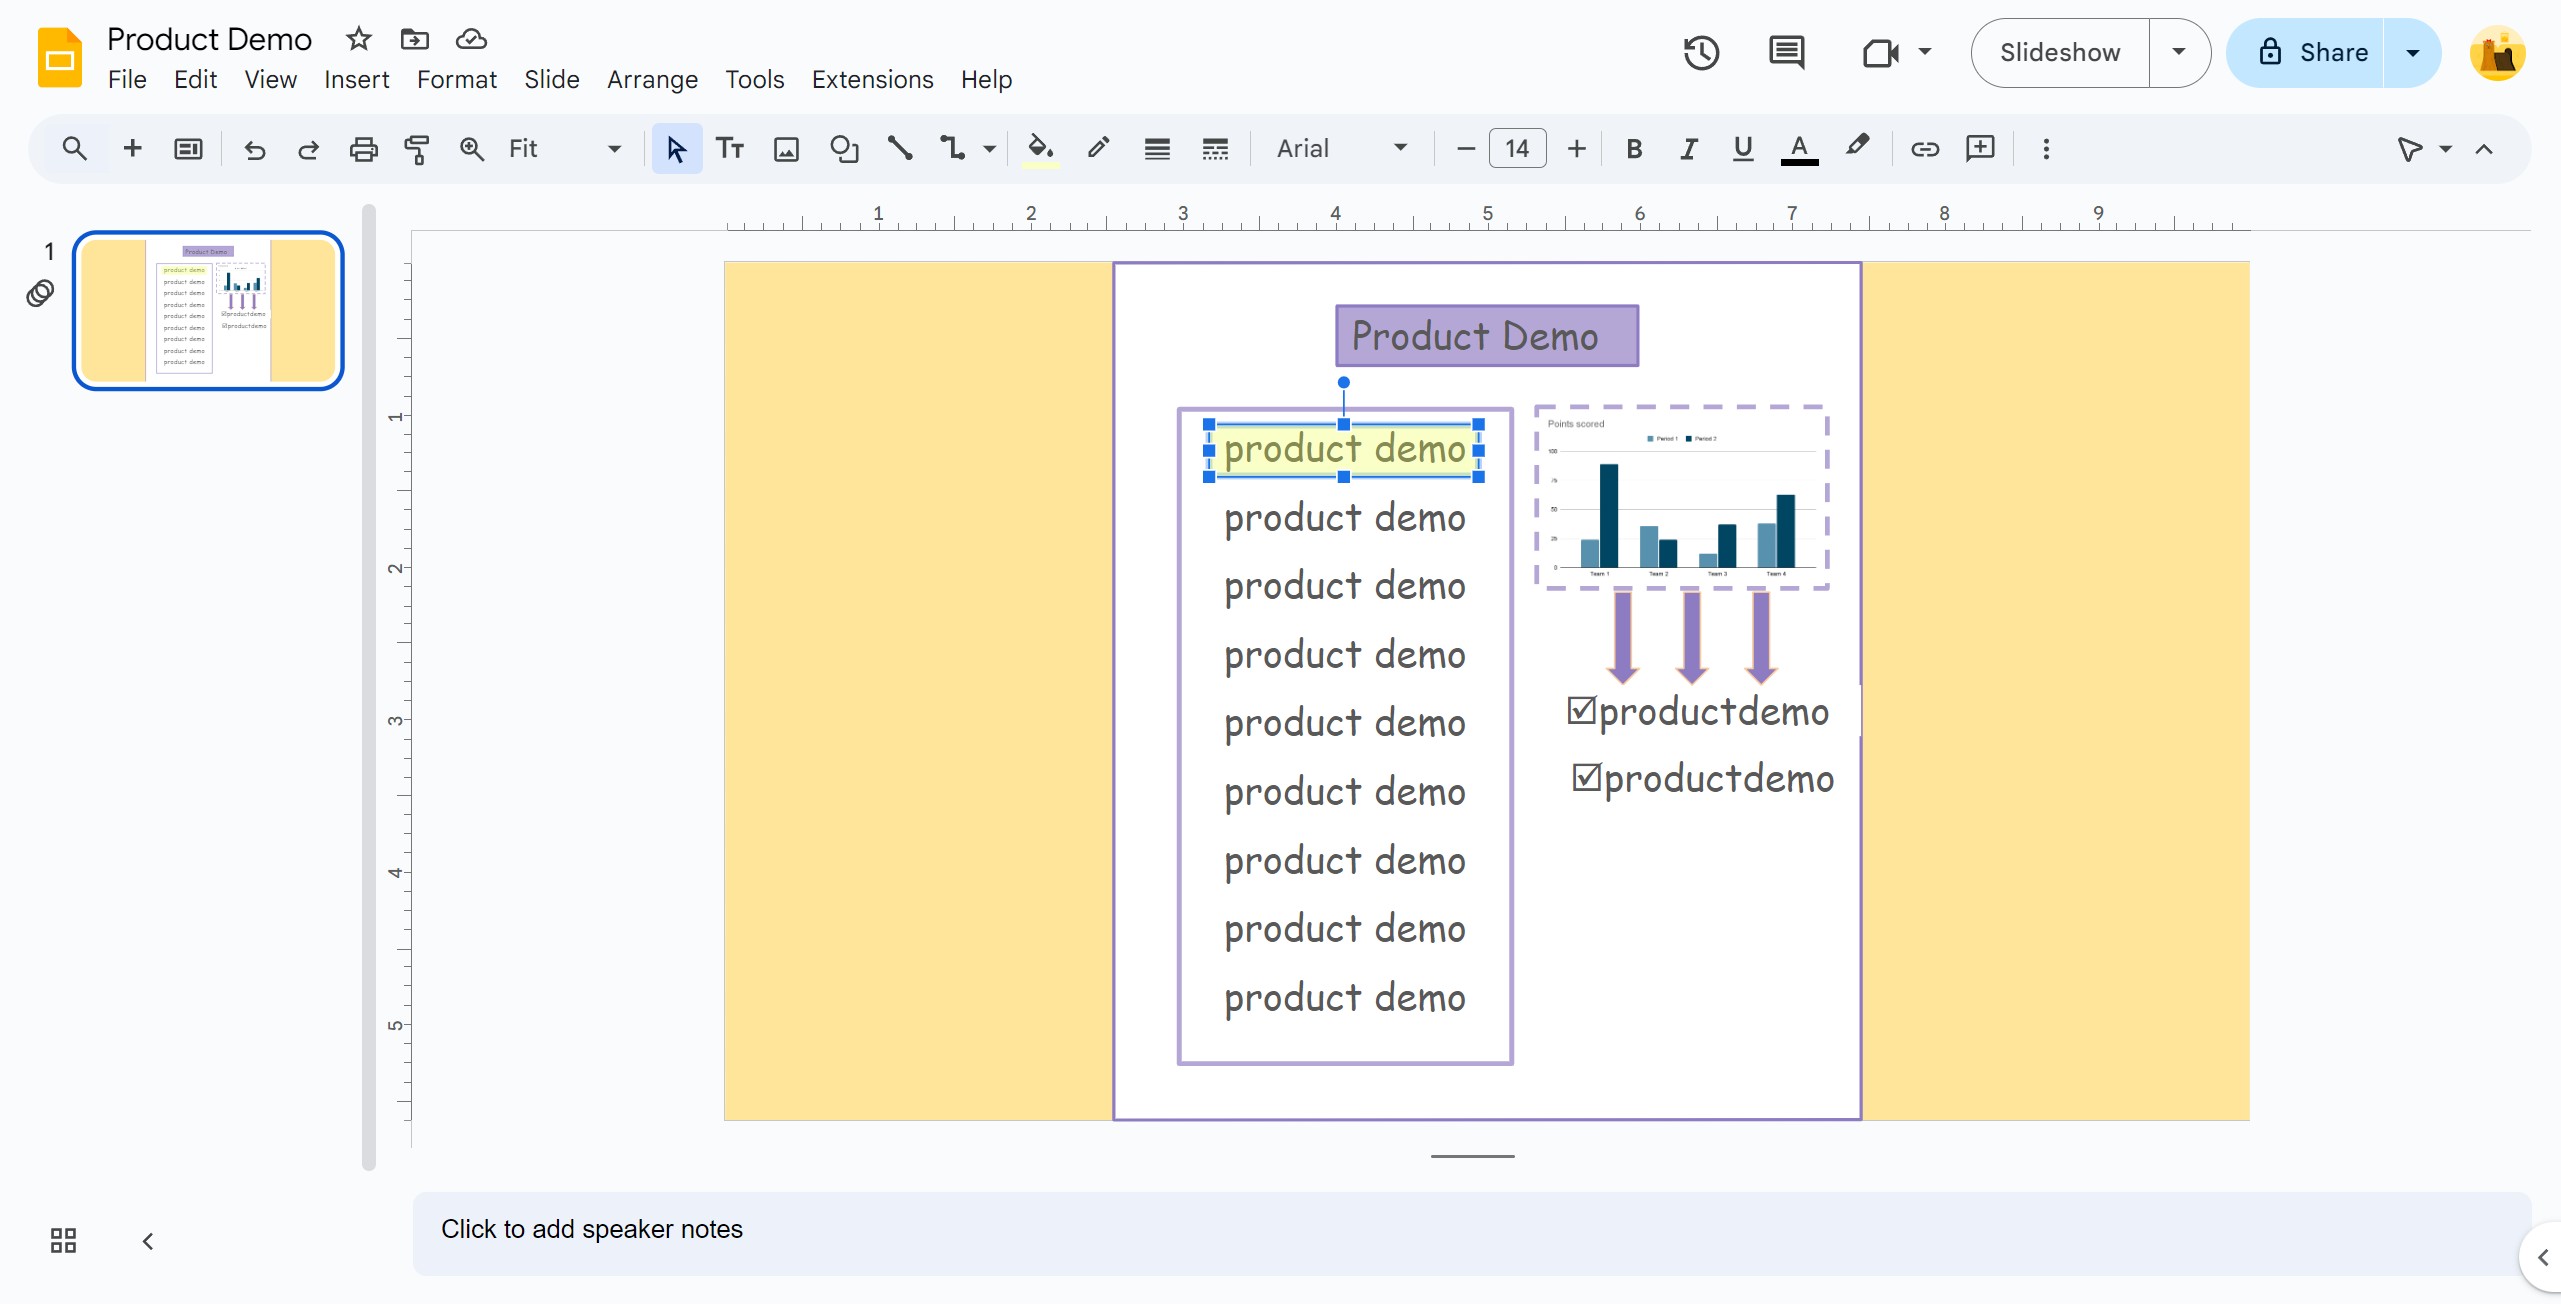Open the comments history icon

point(1786,53)
